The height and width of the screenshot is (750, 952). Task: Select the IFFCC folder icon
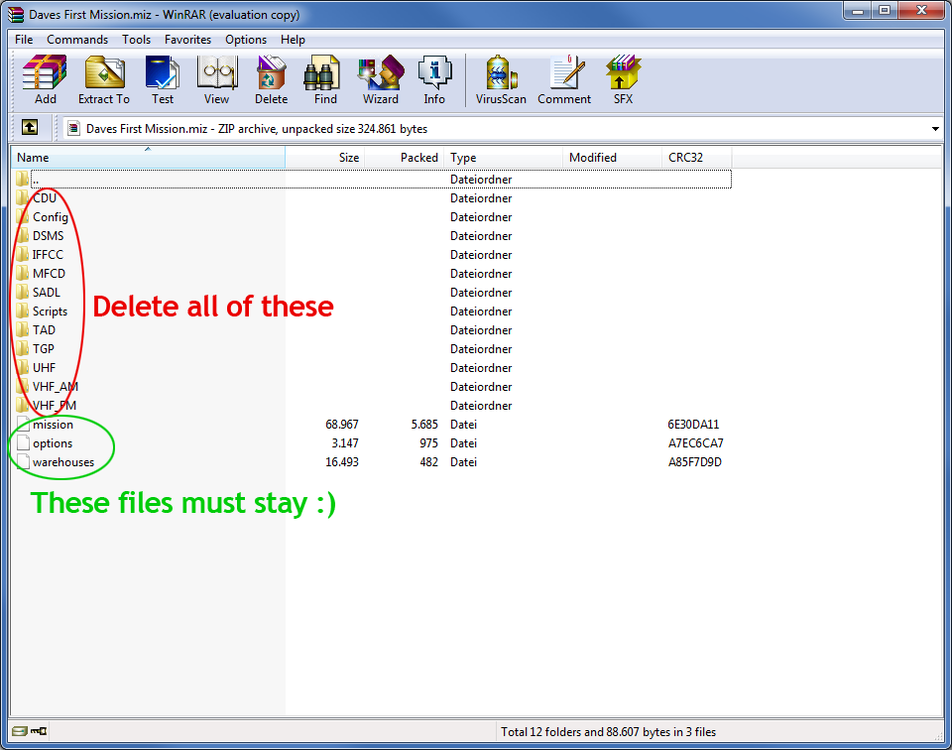pos(23,254)
